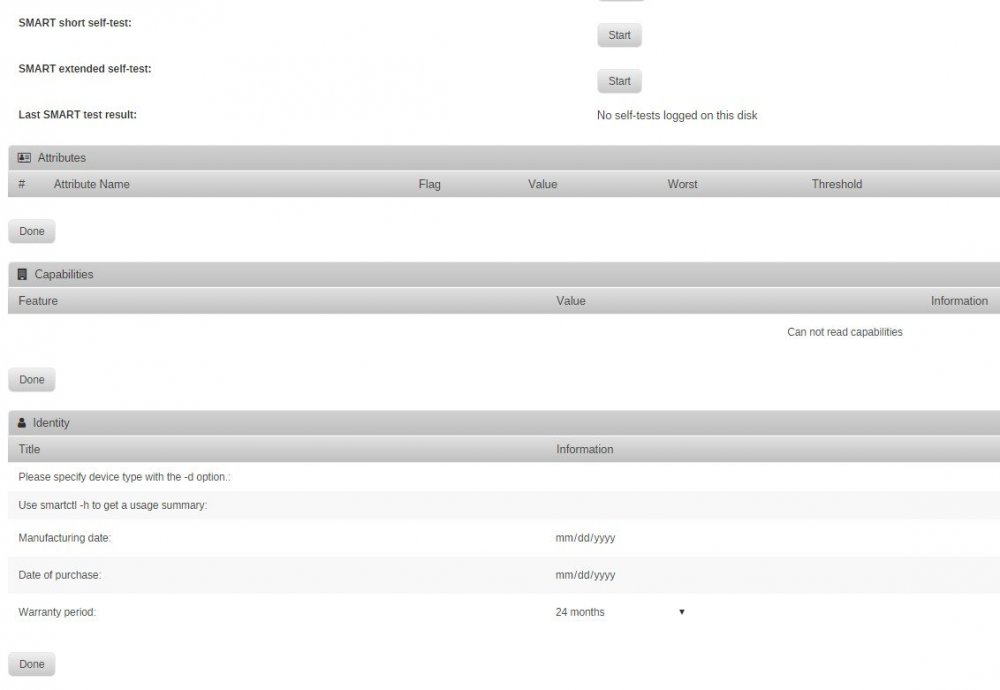Screen dimensions: 1000x690
Task: Collapse the Capabilities section header
Action: click(x=504, y=274)
